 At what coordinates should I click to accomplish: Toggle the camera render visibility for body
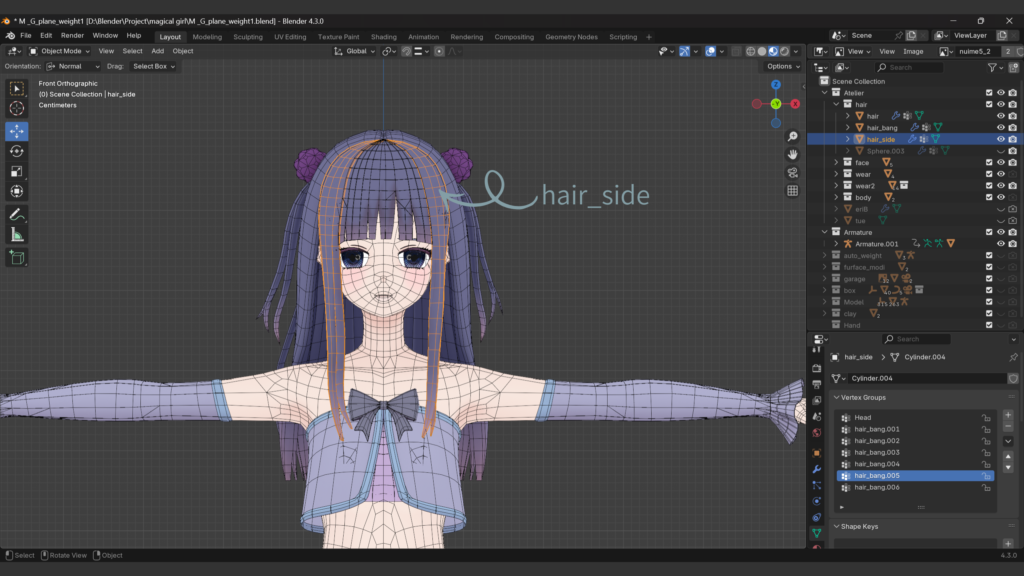click(1011, 197)
